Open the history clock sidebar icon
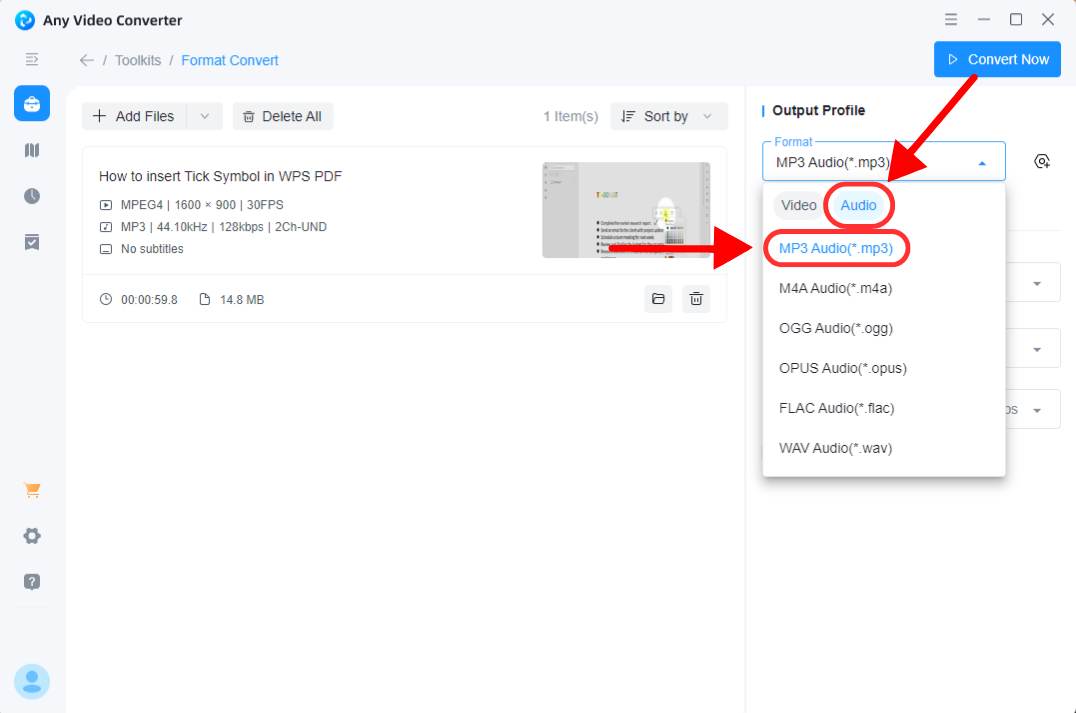This screenshot has height=713, width=1076. point(32,196)
